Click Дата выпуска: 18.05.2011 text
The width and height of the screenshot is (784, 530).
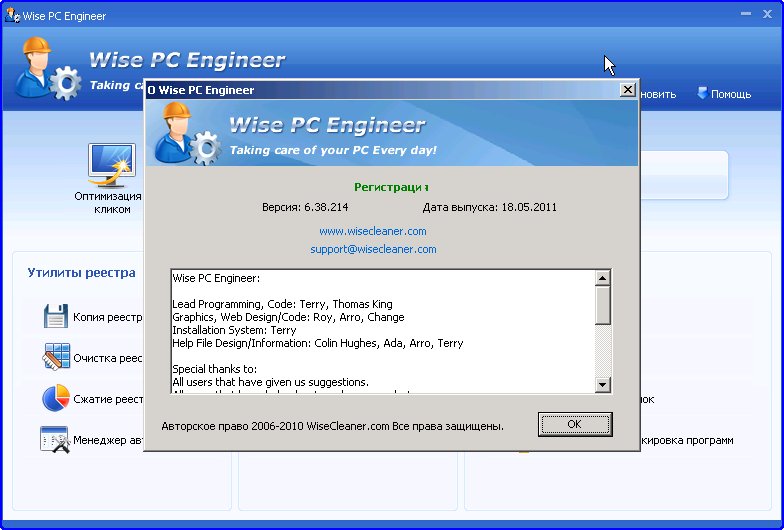pos(490,207)
